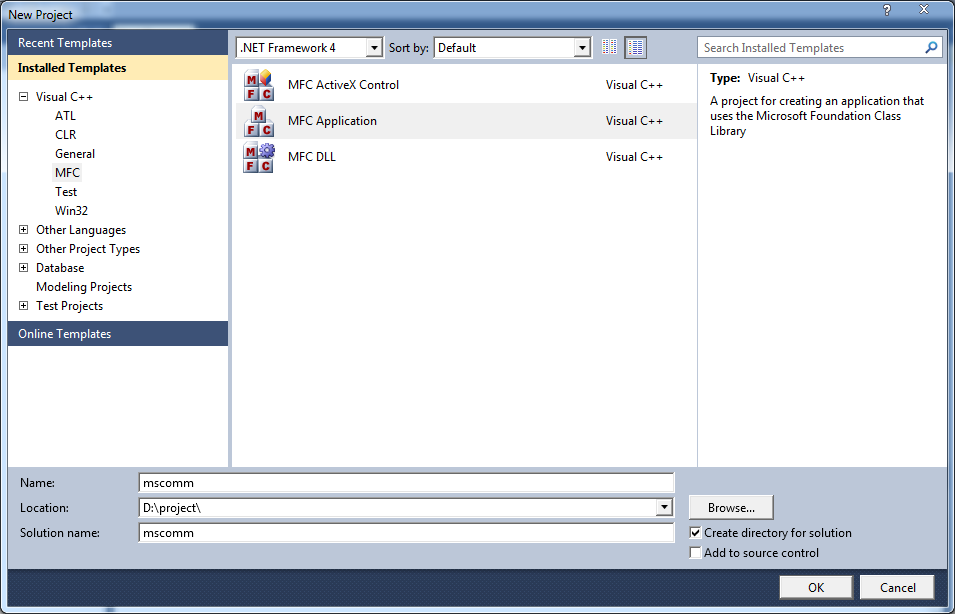The height and width of the screenshot is (614, 955).
Task: Open the .NET Framework version dropdown
Action: 374,48
